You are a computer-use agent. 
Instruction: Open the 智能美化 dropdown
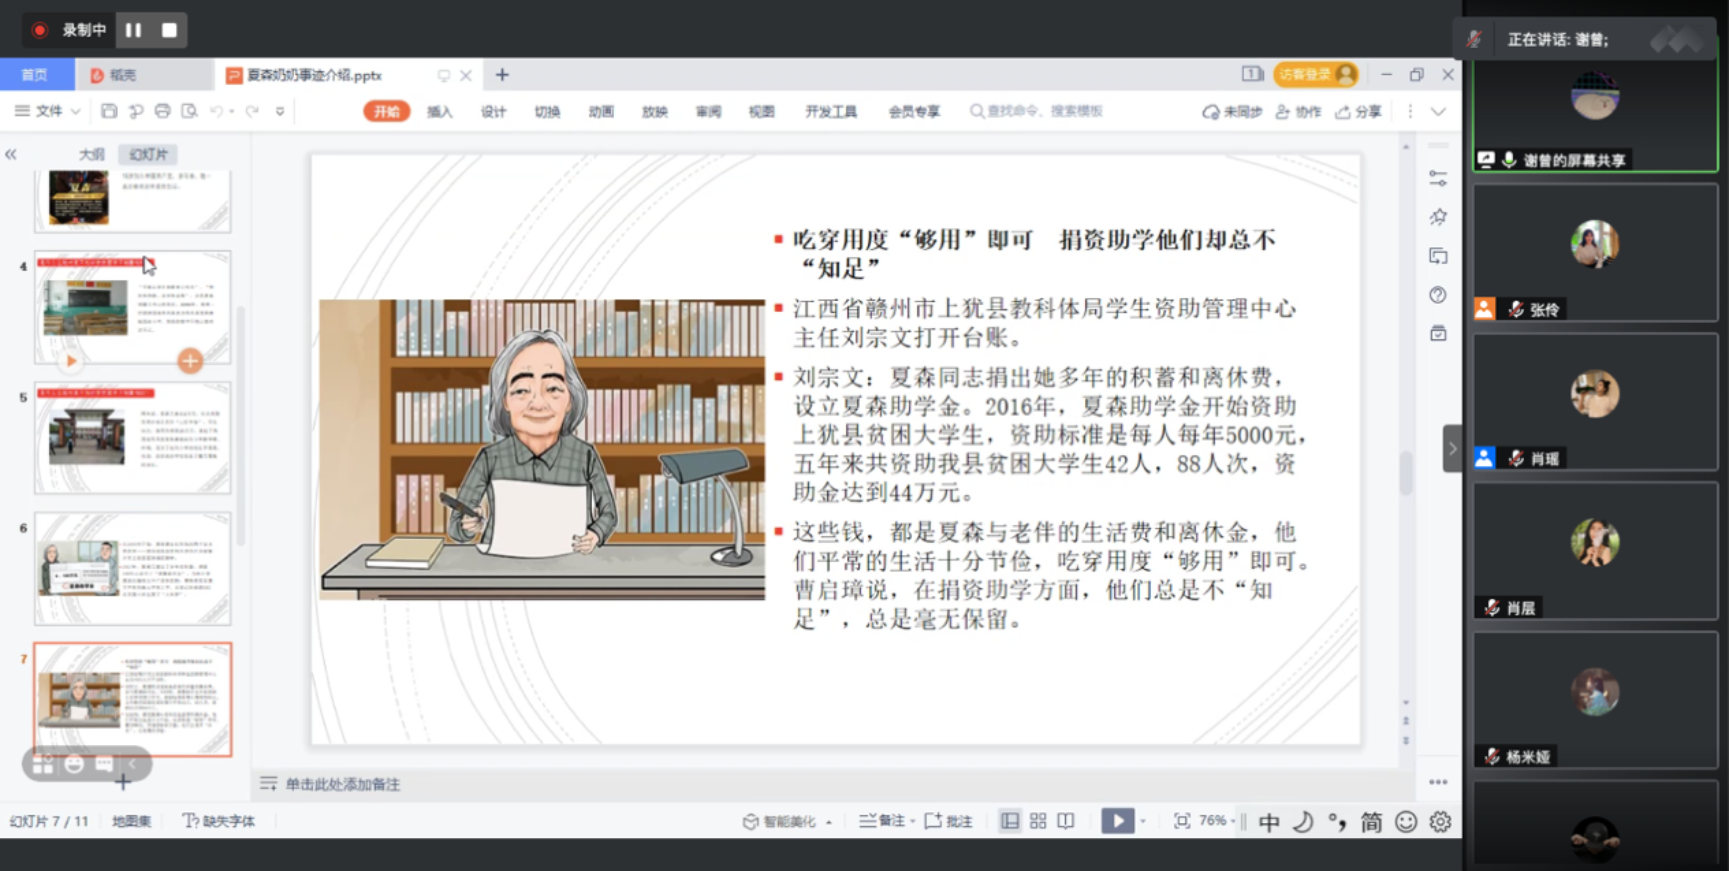tap(787, 822)
